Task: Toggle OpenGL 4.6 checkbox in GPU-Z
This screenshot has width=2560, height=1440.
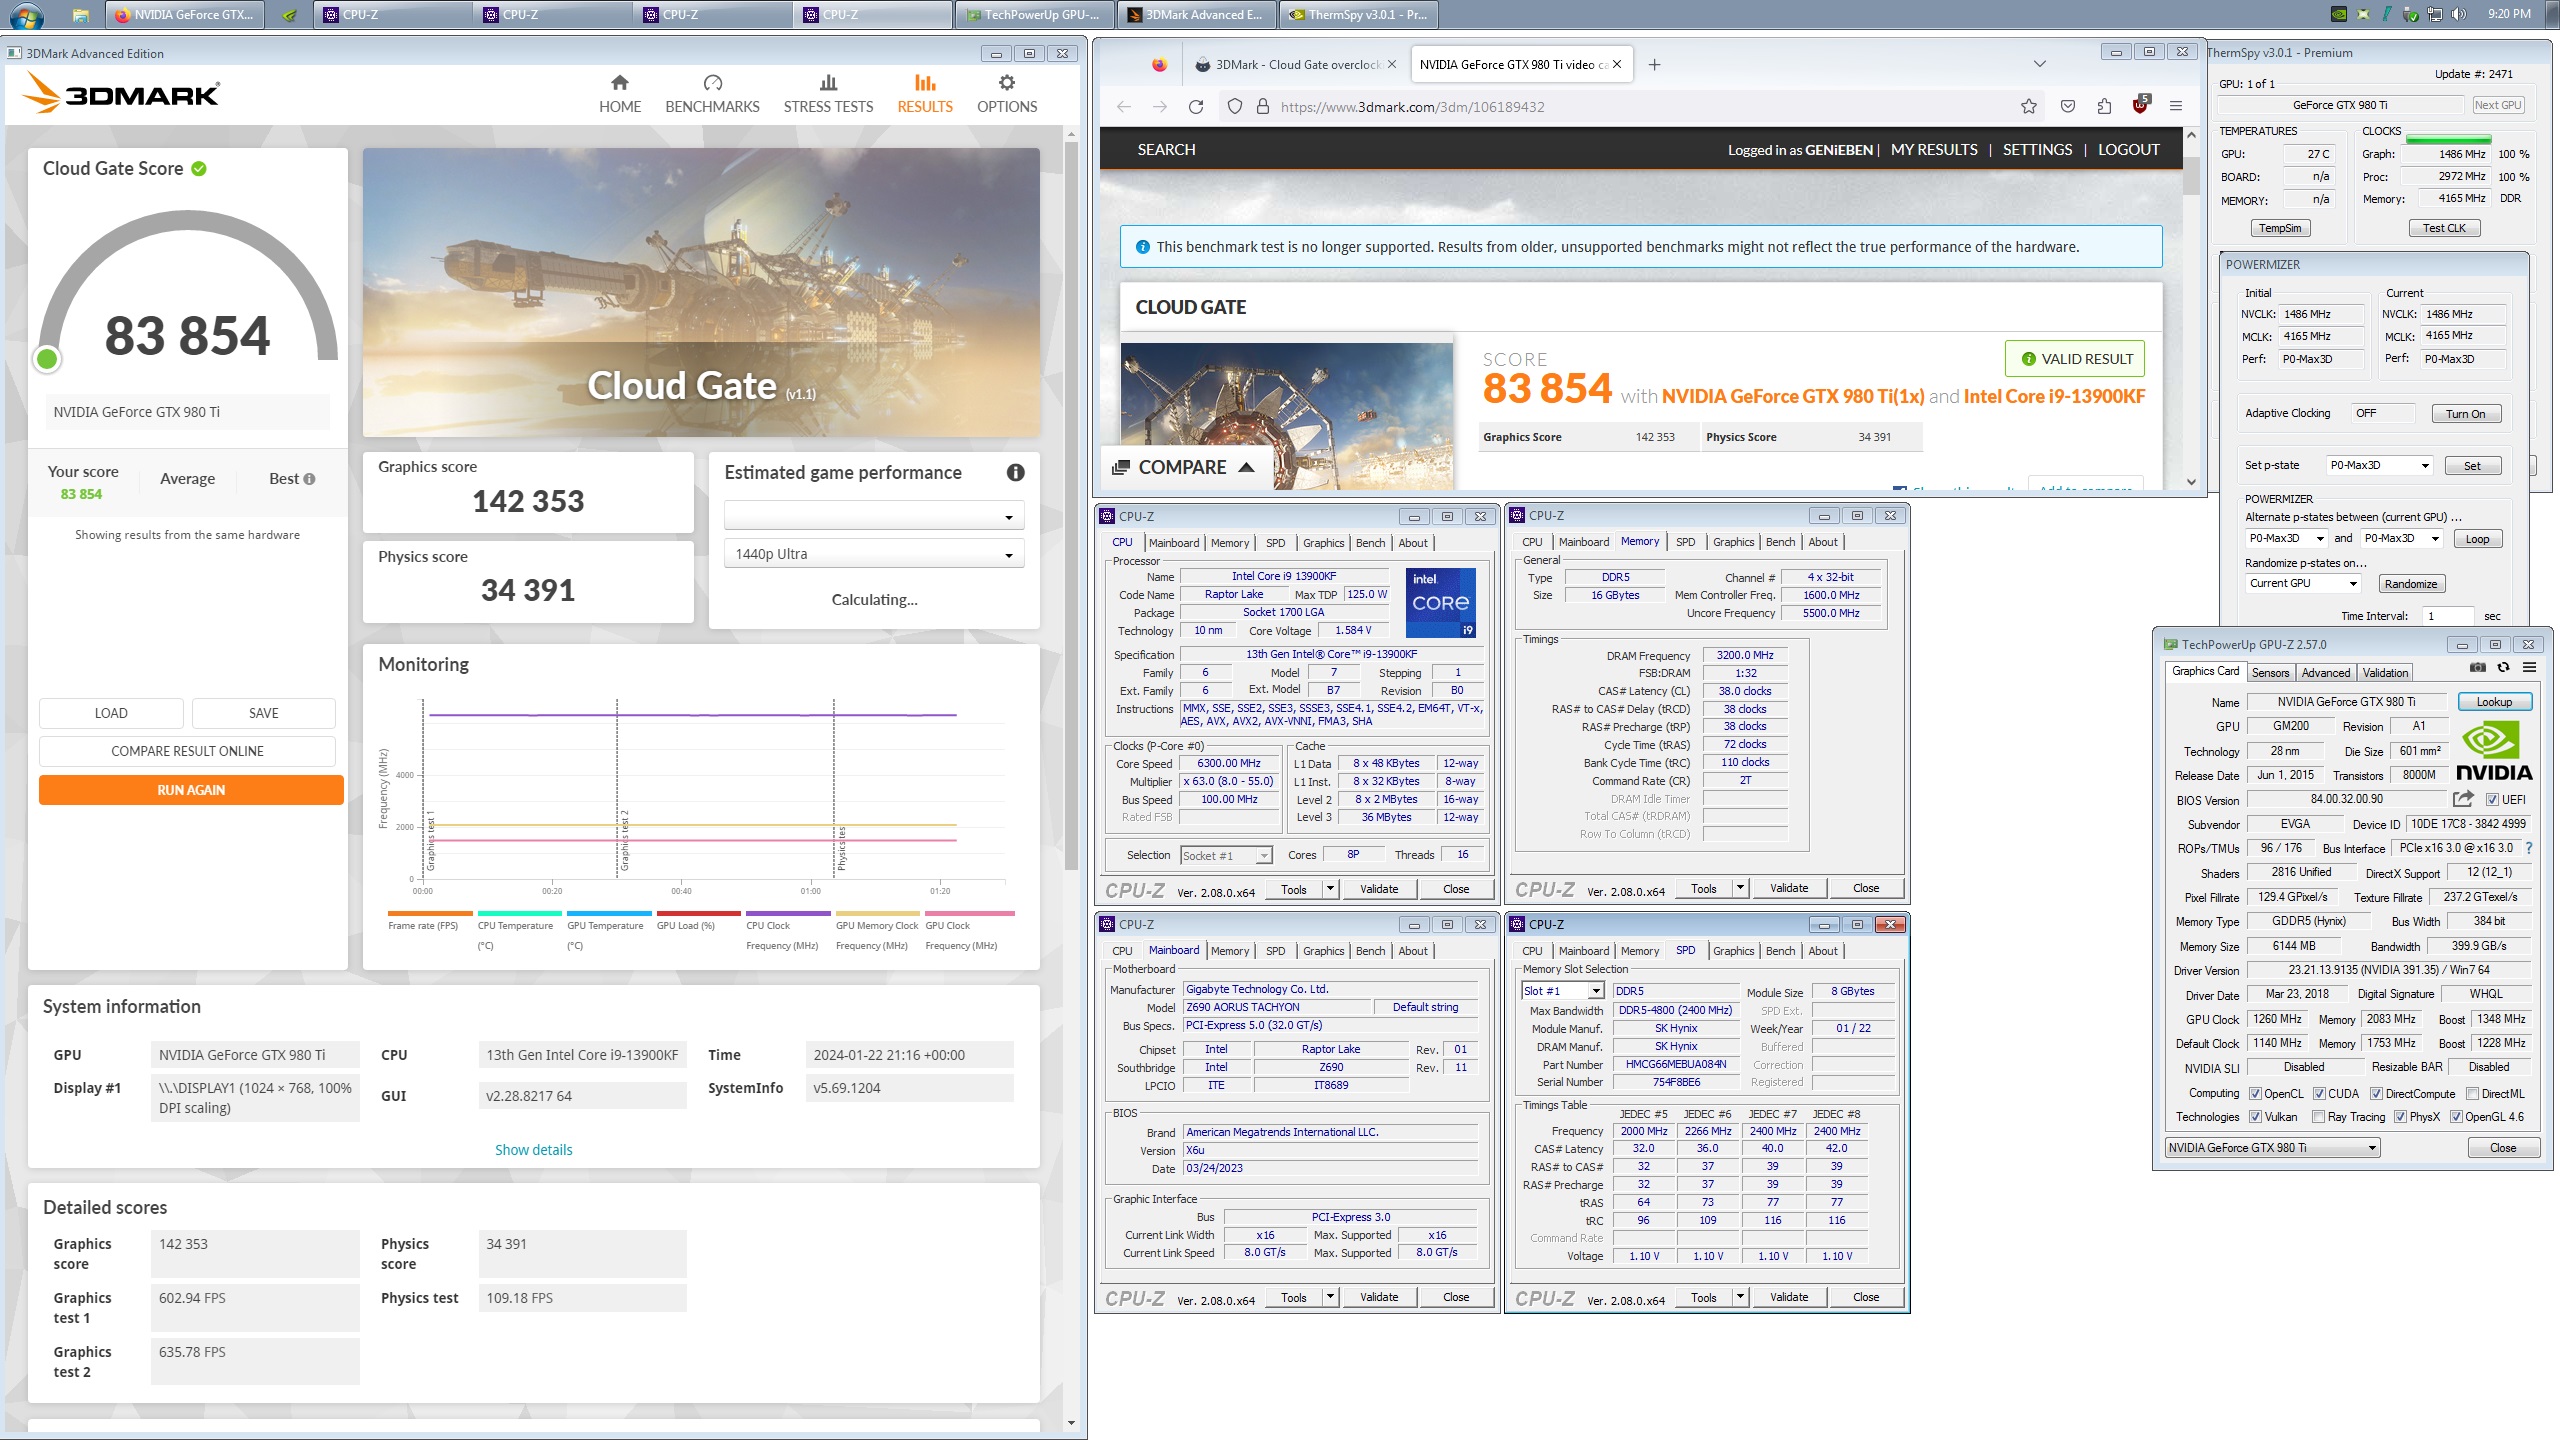Action: click(2455, 1117)
